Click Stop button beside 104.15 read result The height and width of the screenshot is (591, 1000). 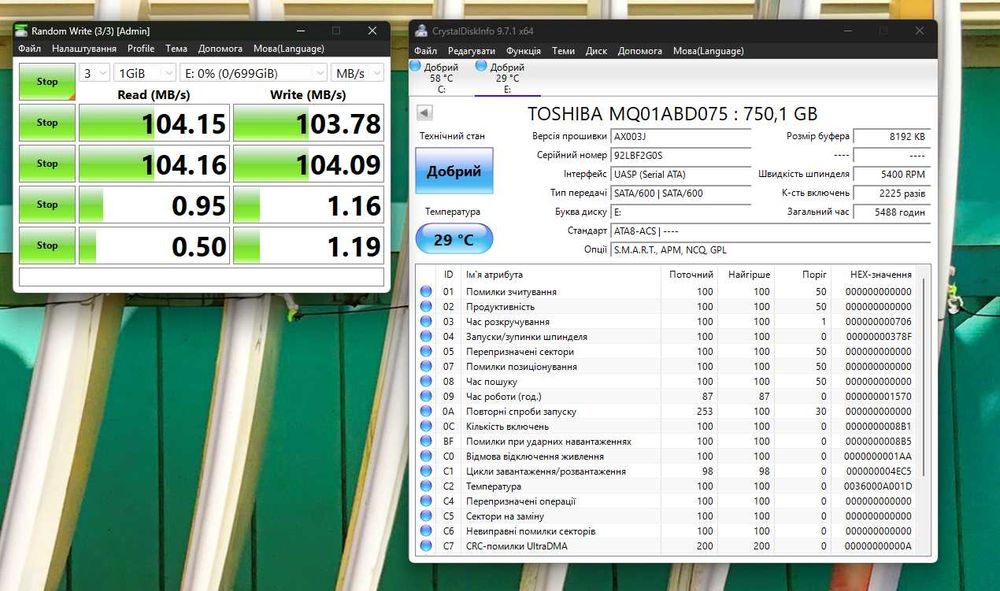click(x=47, y=122)
